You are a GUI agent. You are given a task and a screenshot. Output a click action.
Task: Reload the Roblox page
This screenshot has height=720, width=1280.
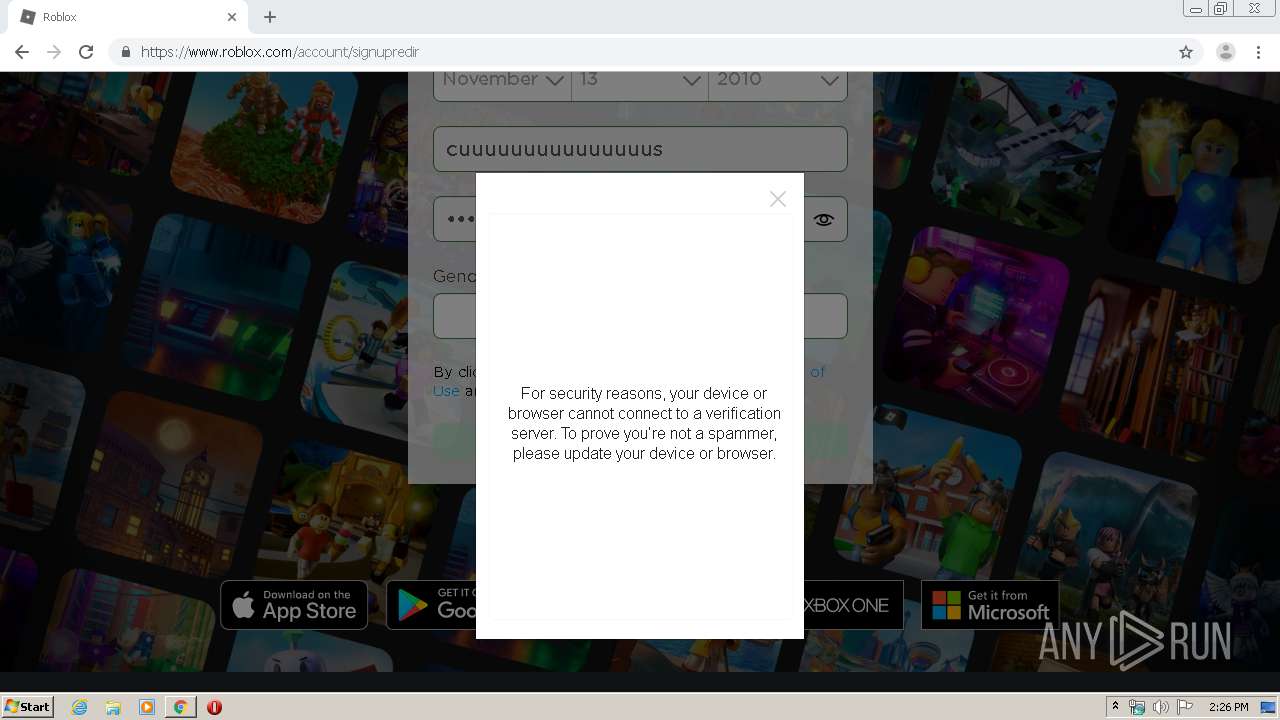tap(86, 52)
